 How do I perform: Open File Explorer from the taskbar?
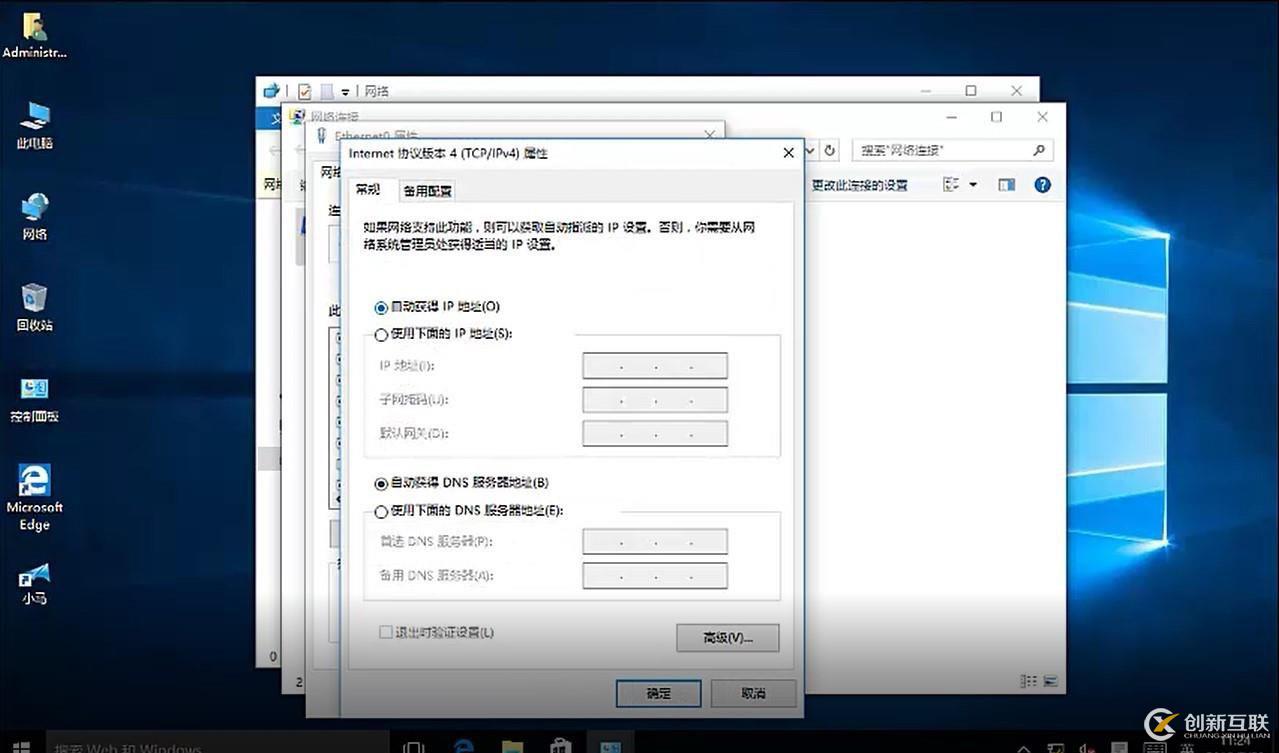coord(512,746)
